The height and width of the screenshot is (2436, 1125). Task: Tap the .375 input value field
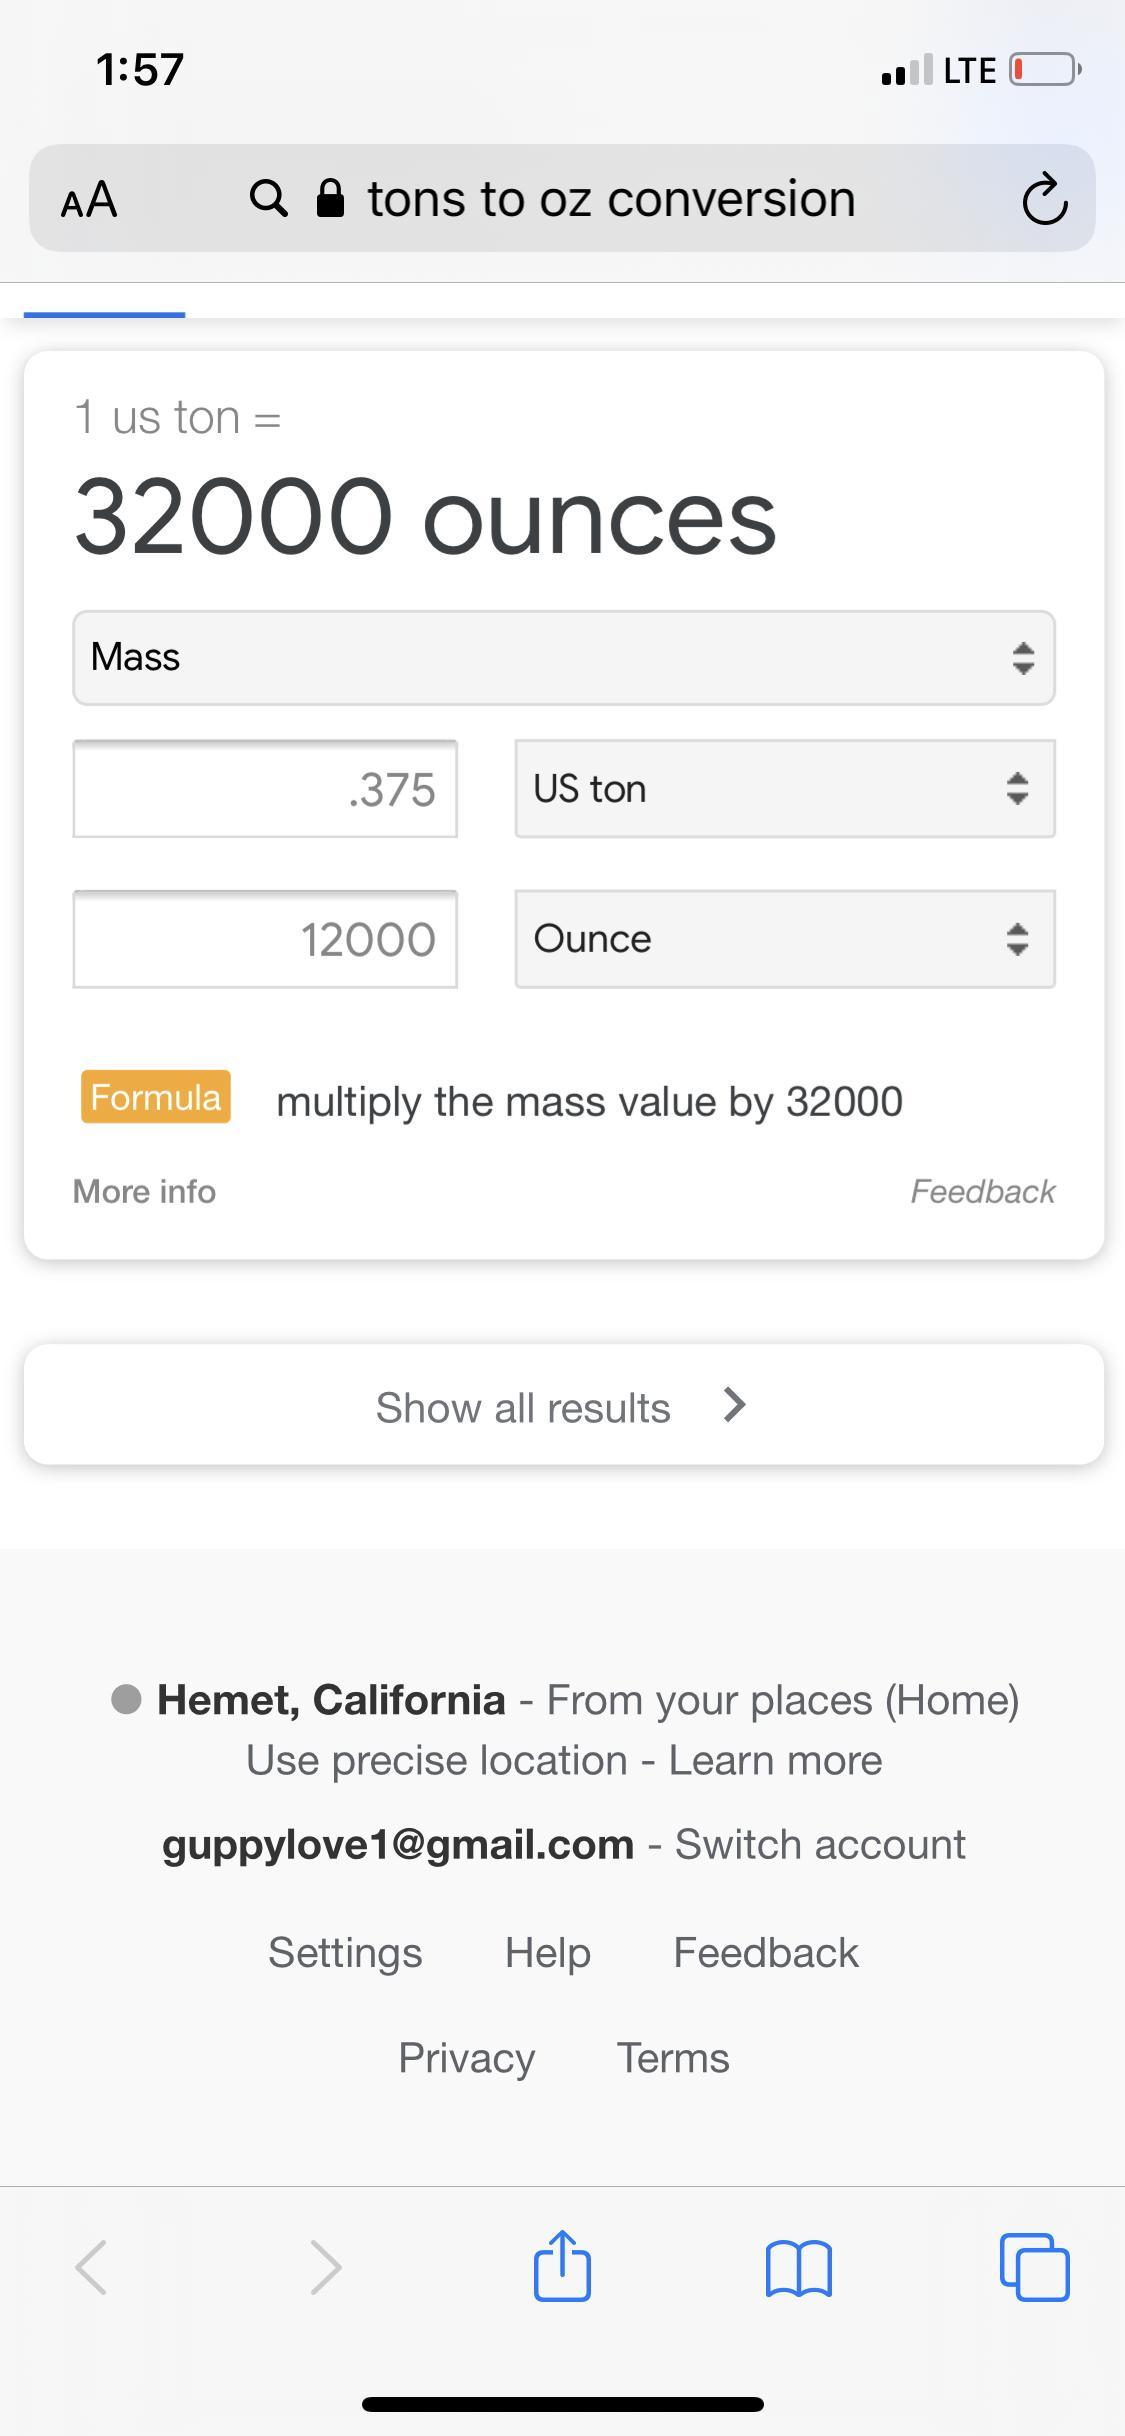pos(265,789)
